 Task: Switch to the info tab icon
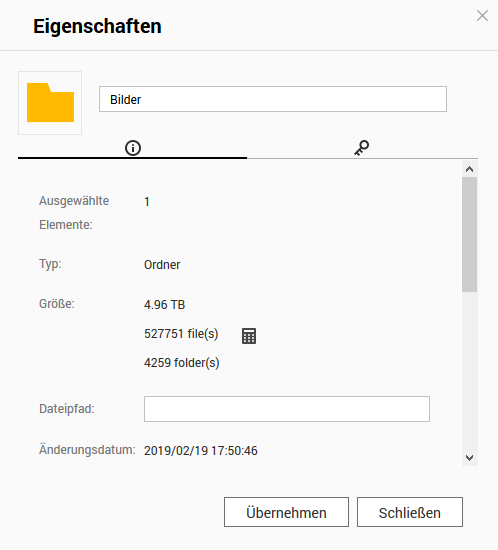(133, 148)
